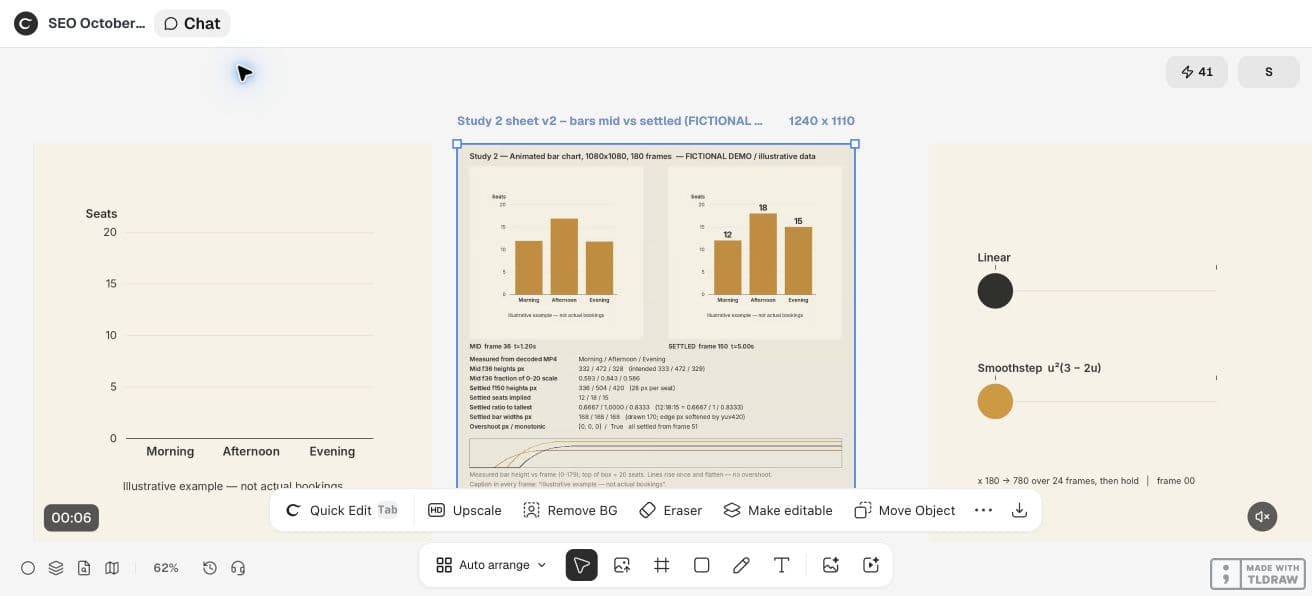This screenshot has width=1312, height=596.
Task: Click the Study 2 sheet v2 image title
Action: pos(610,121)
